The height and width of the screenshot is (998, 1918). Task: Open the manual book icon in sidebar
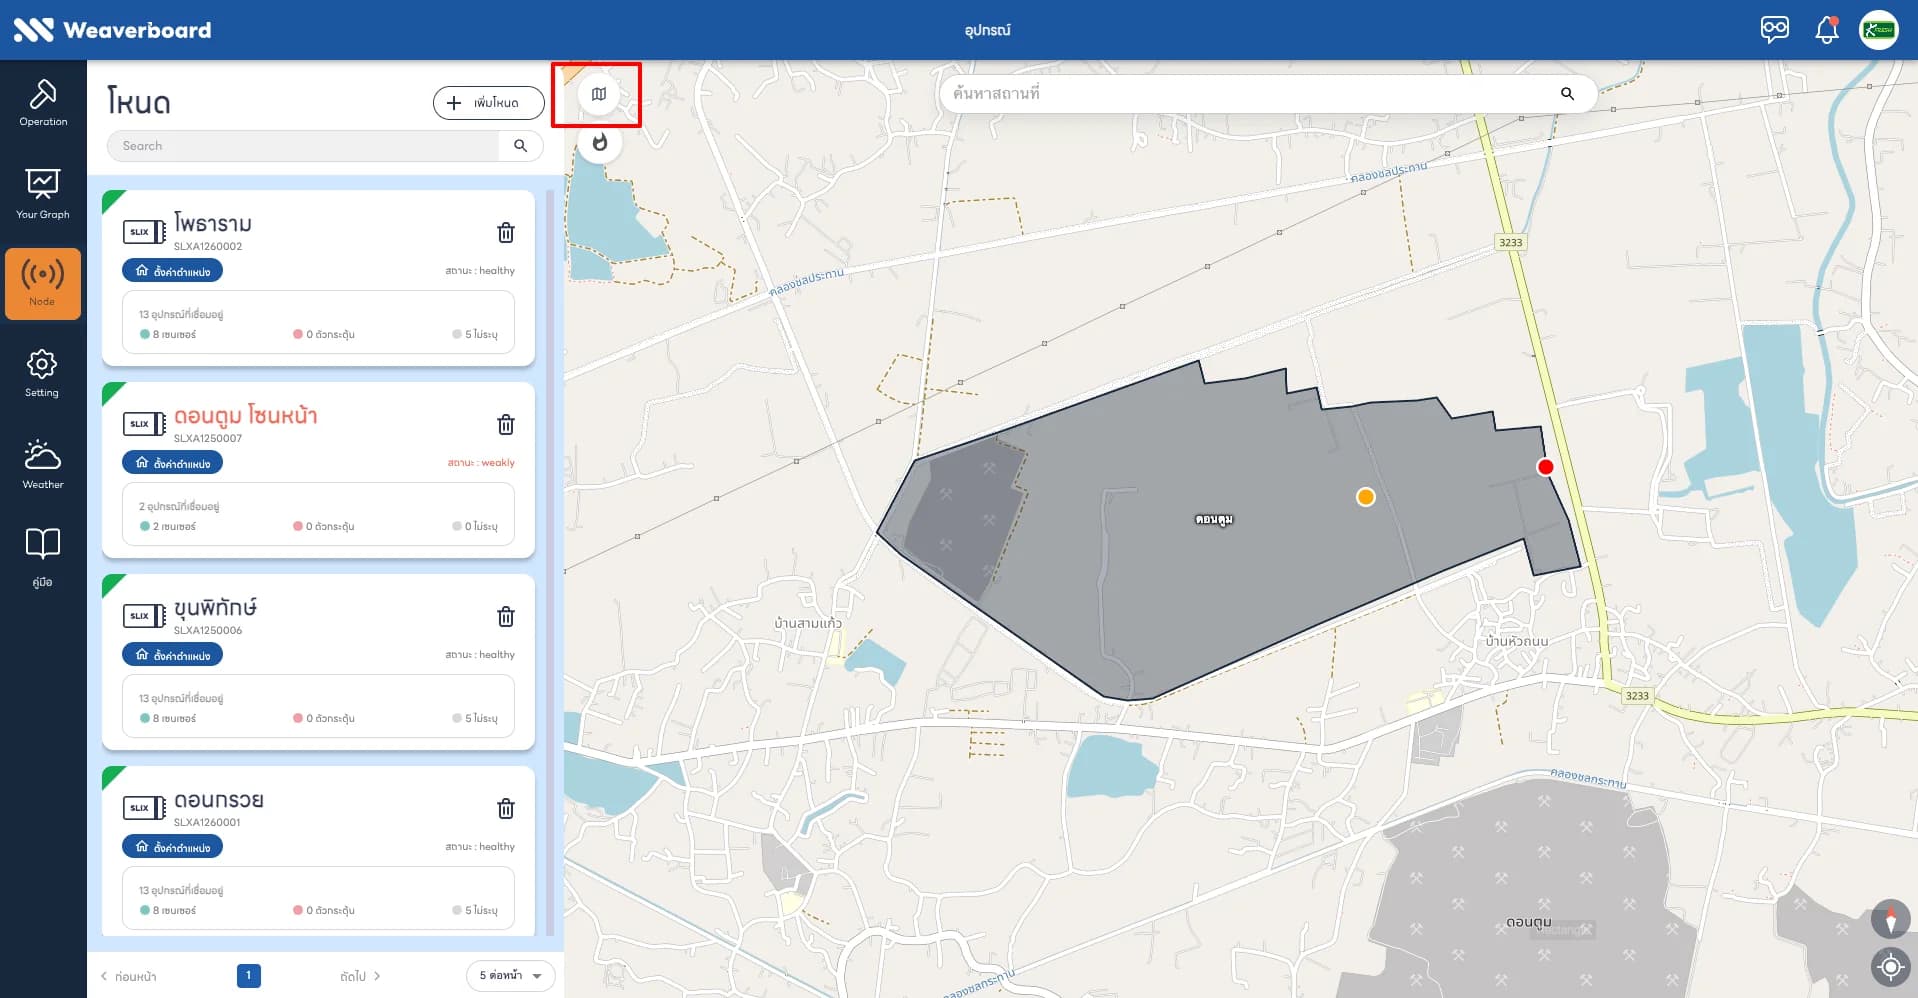tap(43, 557)
